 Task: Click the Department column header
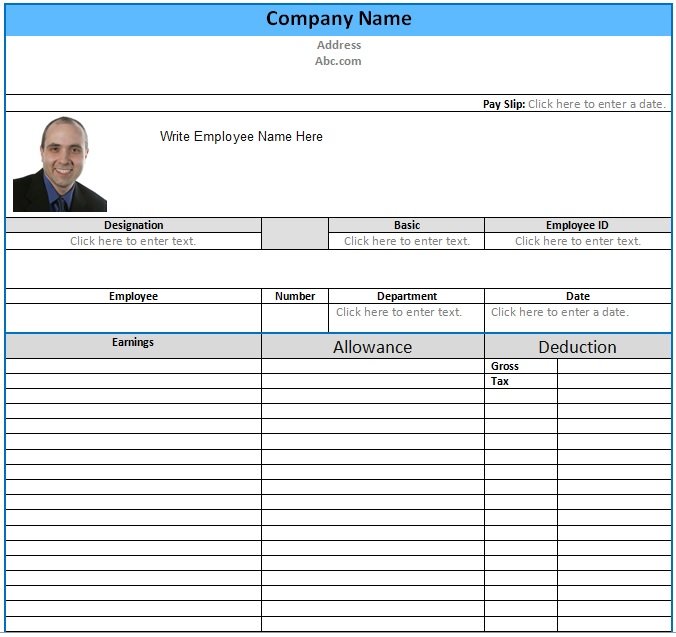(407, 296)
